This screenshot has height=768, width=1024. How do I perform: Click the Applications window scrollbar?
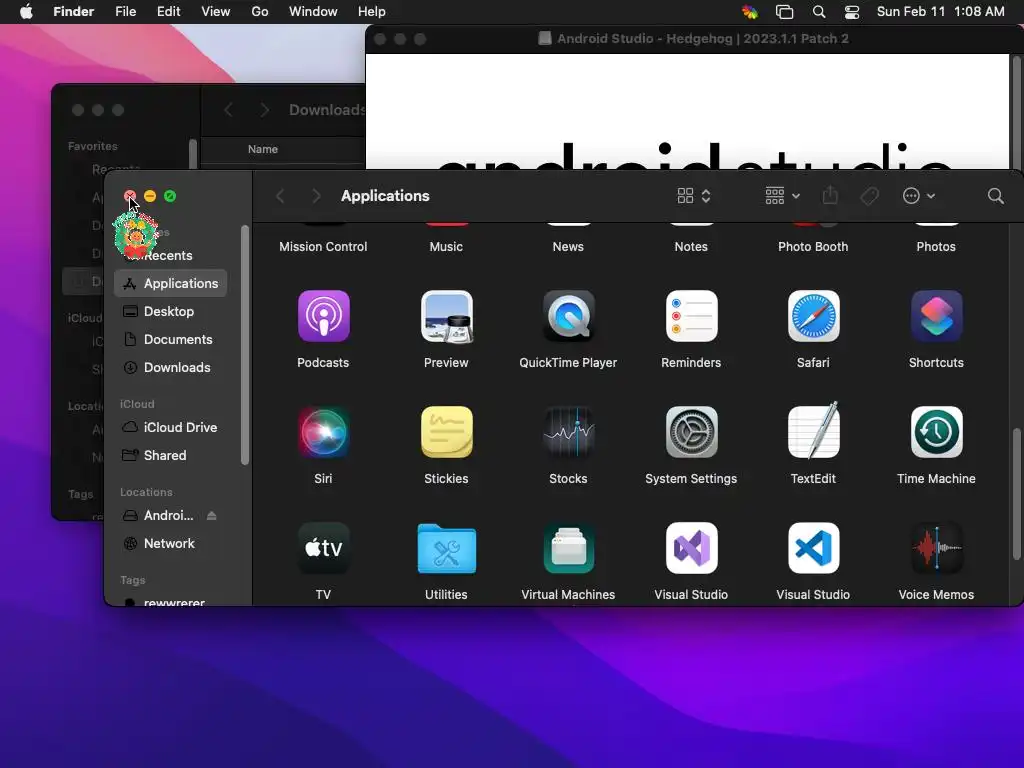1016,494
